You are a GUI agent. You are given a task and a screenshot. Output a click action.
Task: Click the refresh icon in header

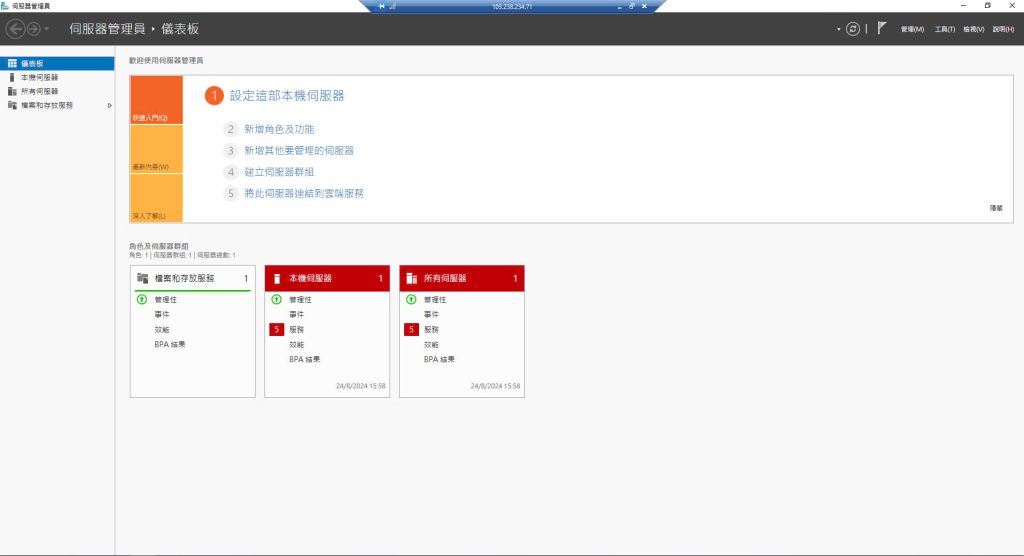coord(852,29)
